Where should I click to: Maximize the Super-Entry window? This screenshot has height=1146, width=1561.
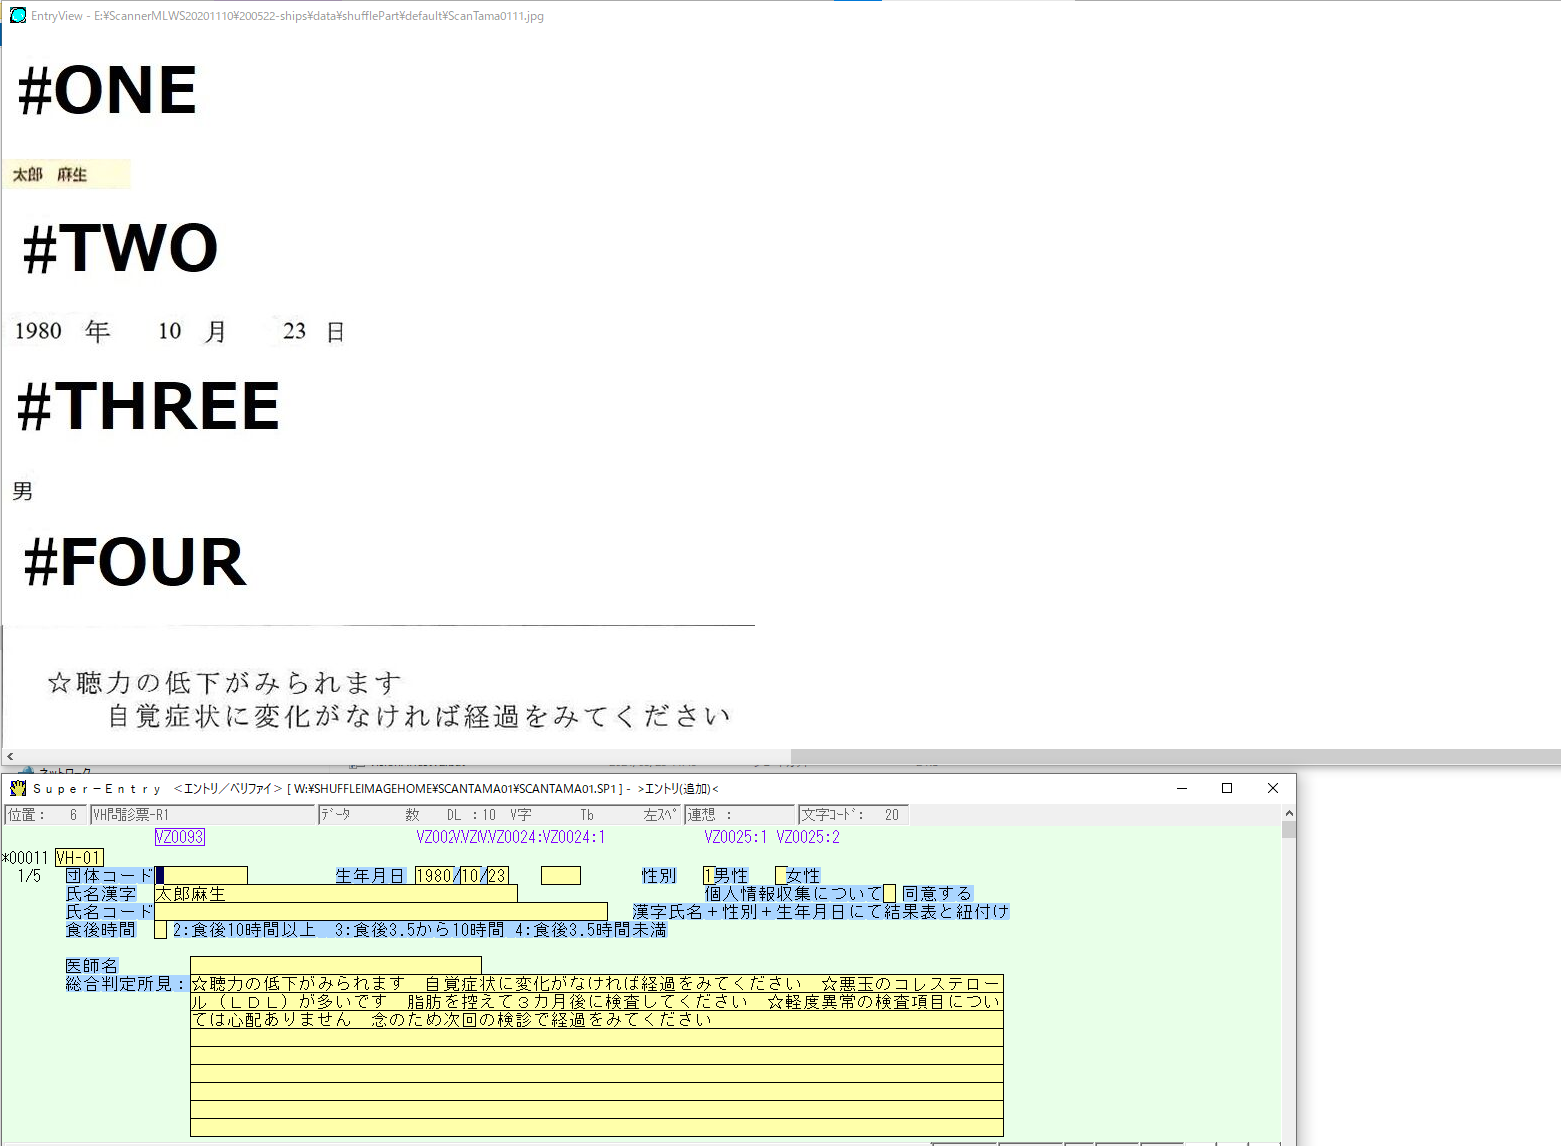(1227, 788)
